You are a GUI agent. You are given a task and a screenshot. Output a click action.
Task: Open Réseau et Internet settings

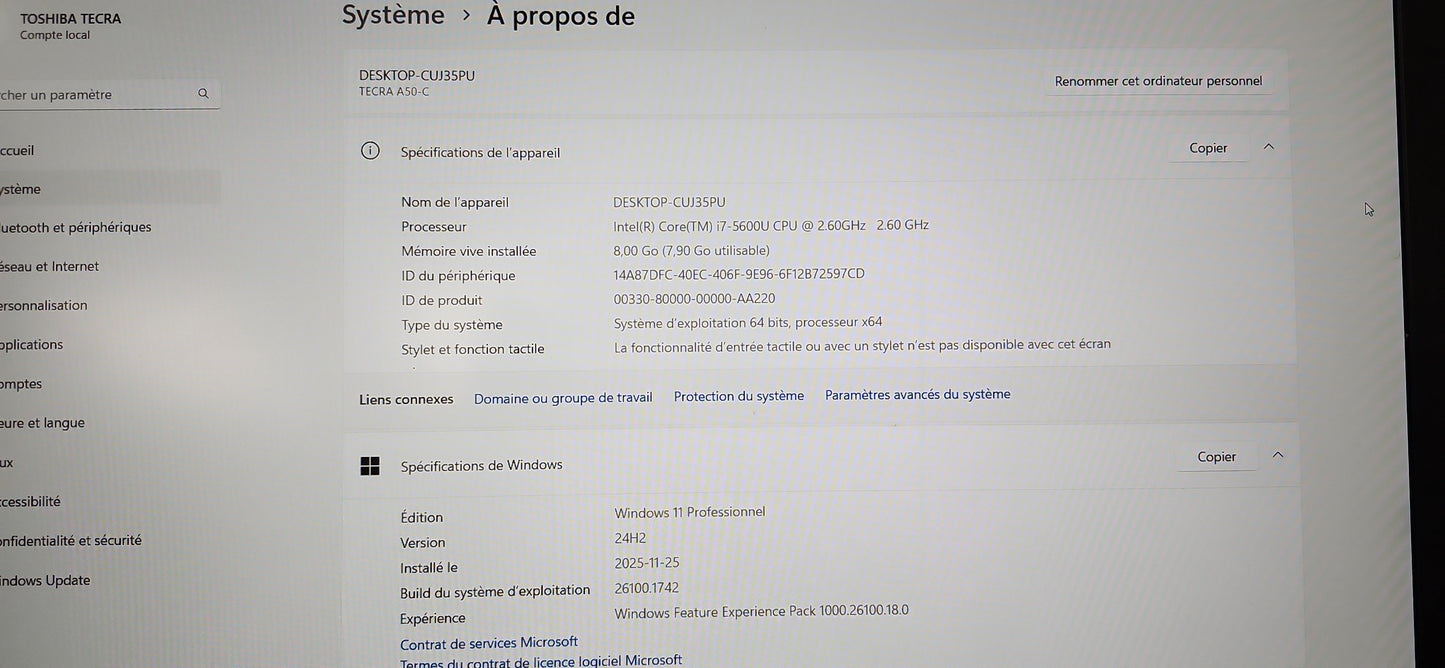(49, 266)
